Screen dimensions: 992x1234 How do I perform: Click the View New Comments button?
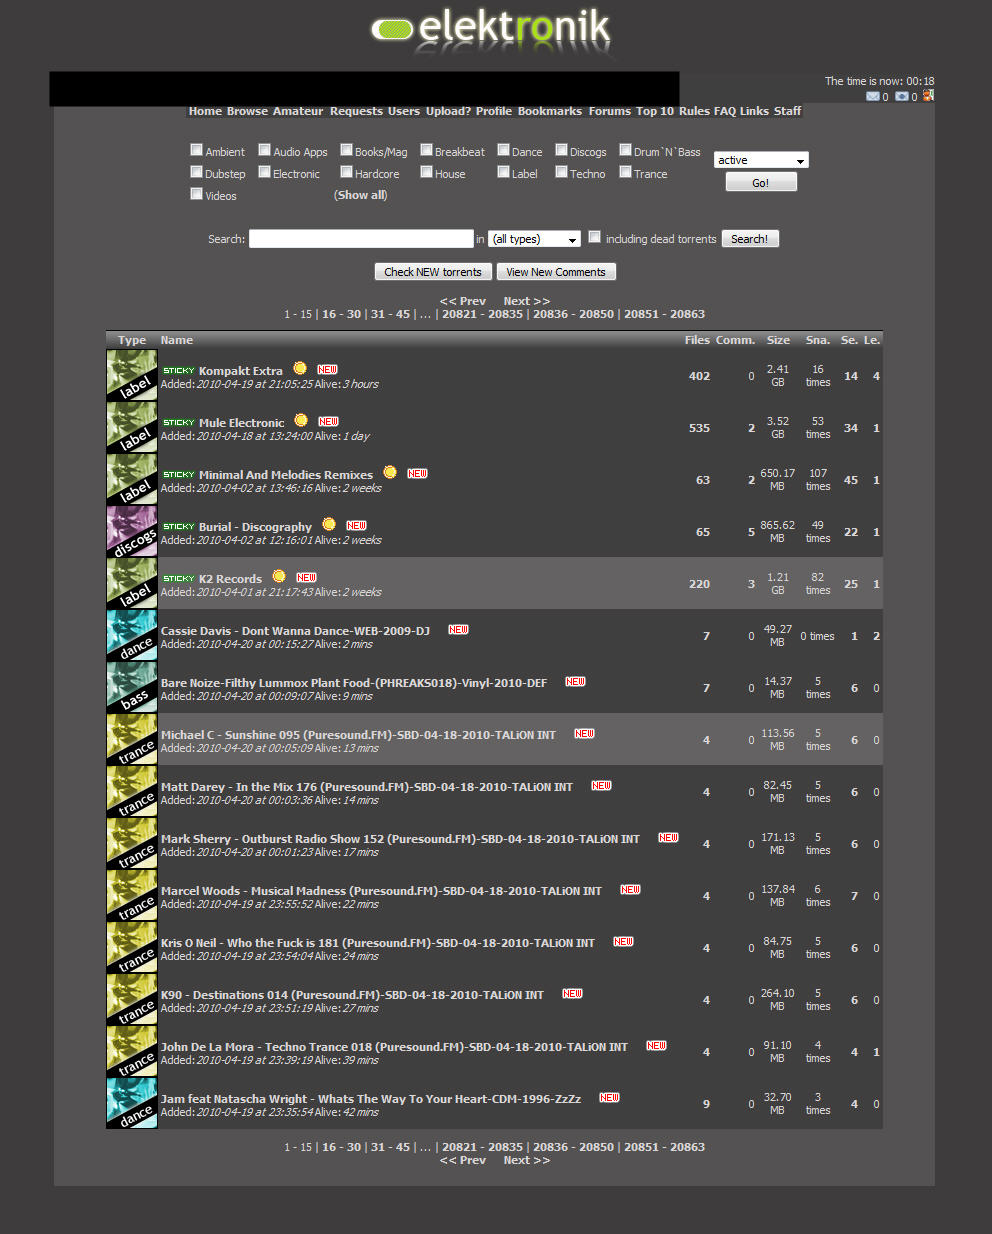(x=556, y=272)
